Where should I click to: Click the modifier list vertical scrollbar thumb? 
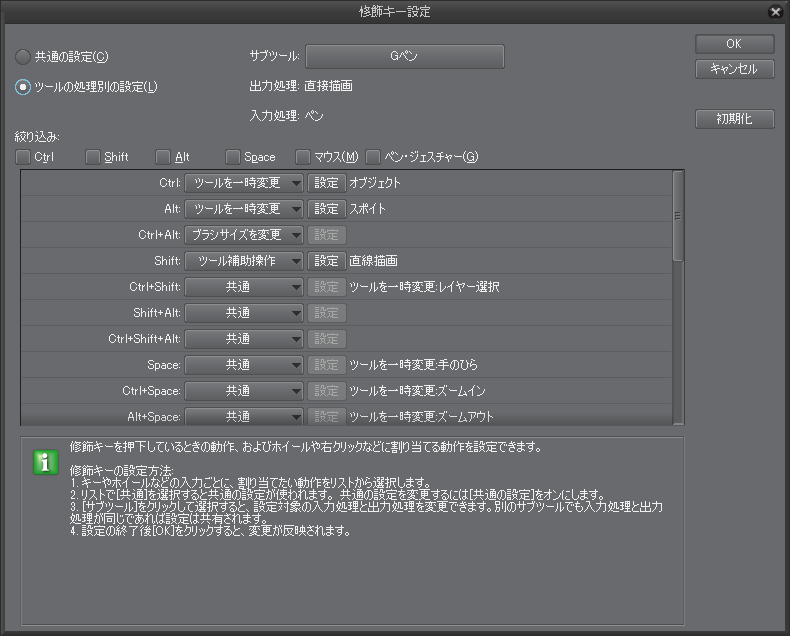click(x=678, y=216)
